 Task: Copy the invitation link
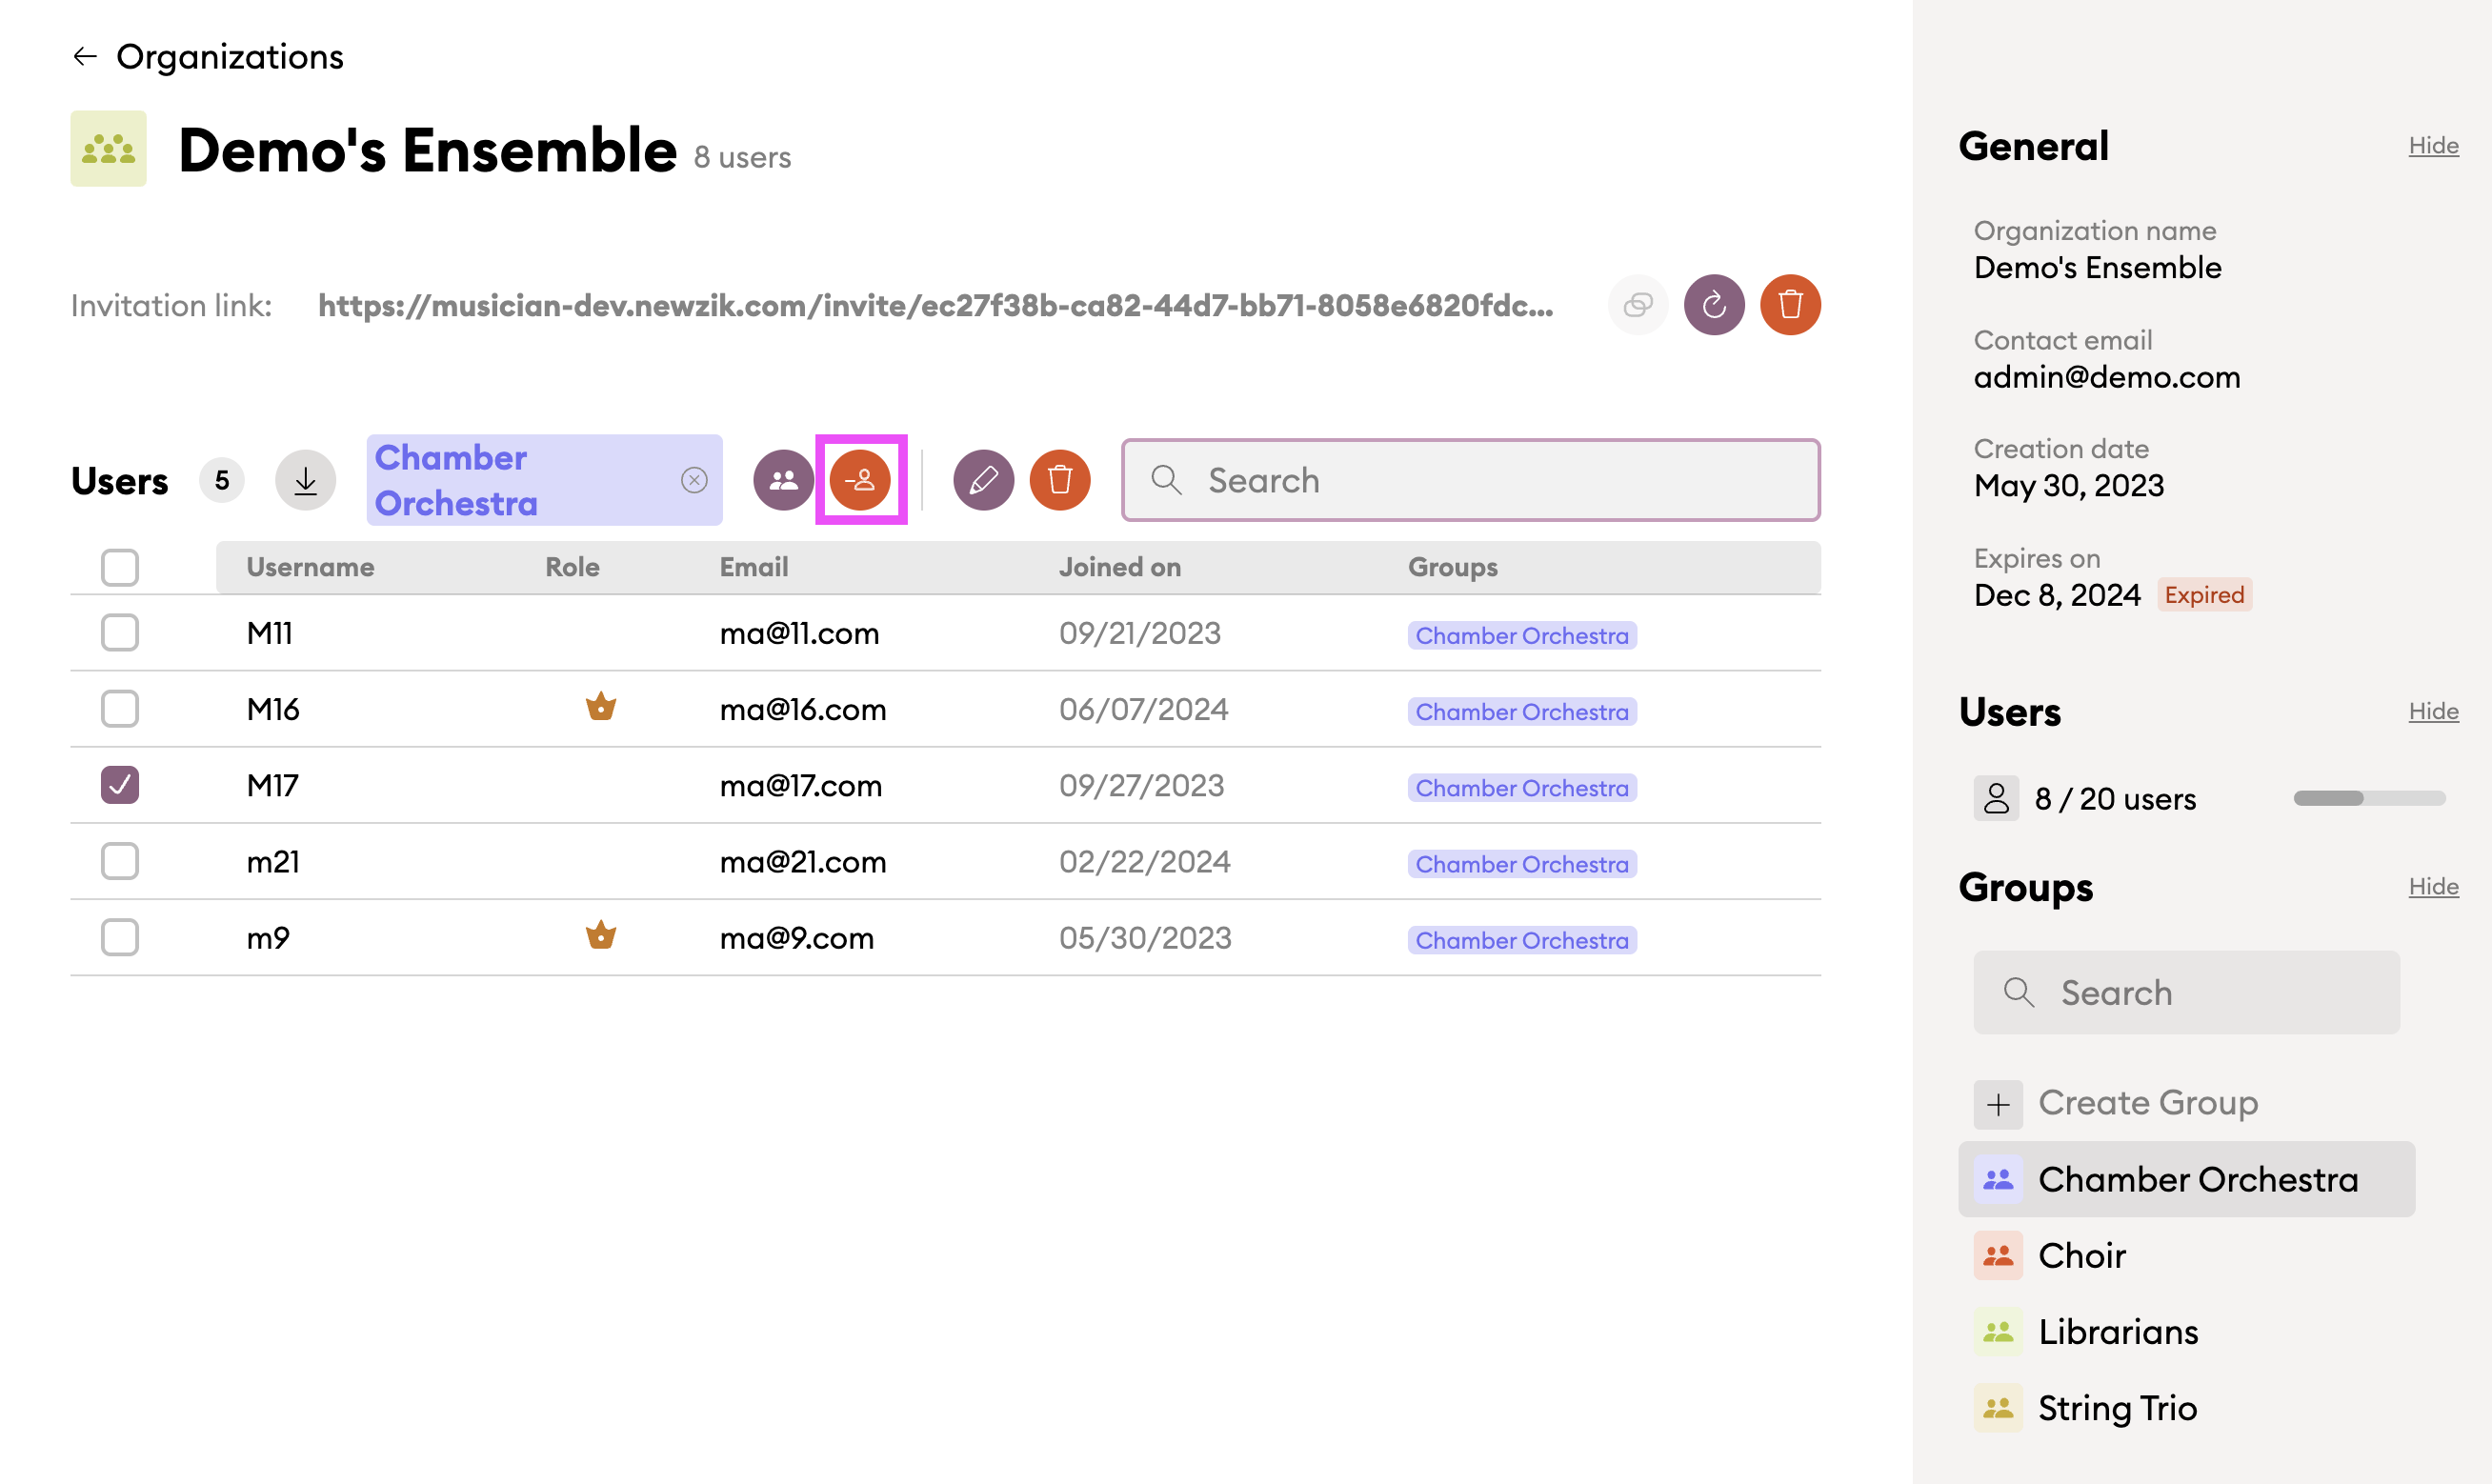tap(1637, 305)
